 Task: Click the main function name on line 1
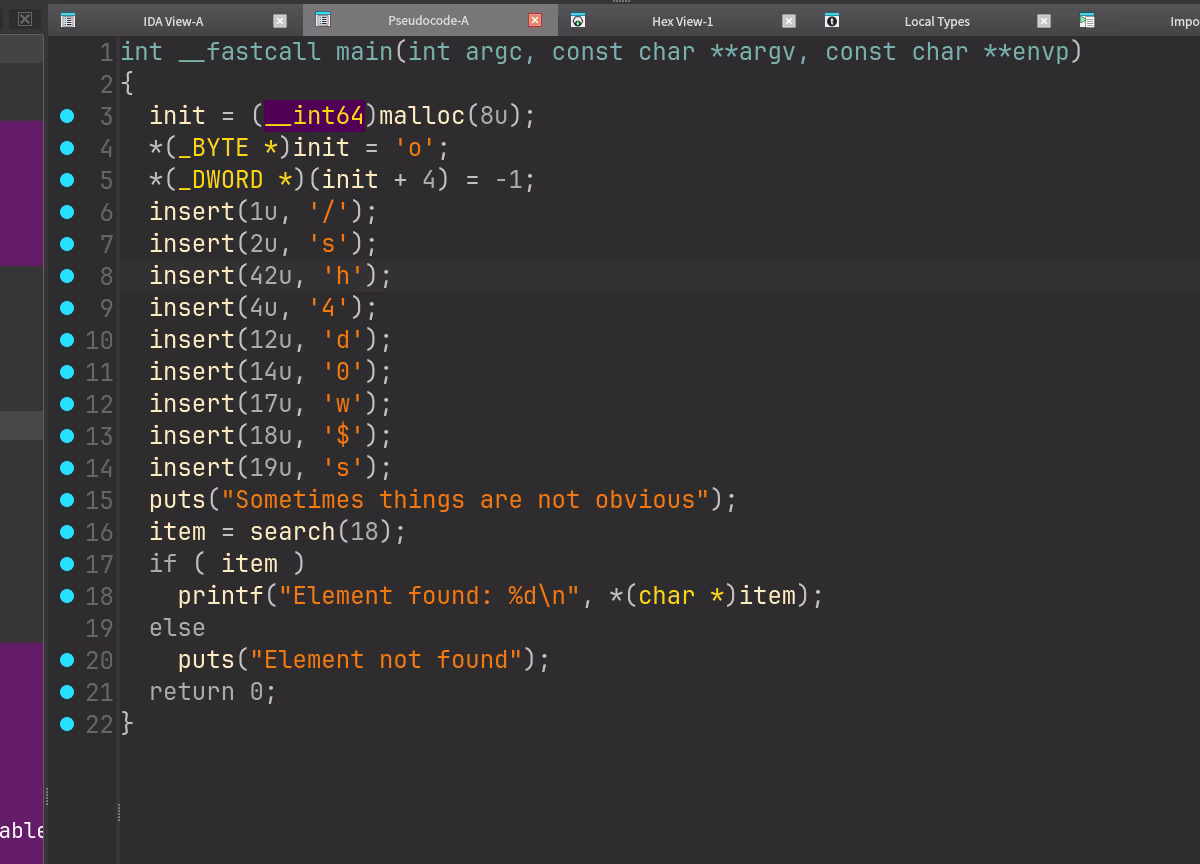click(x=364, y=51)
